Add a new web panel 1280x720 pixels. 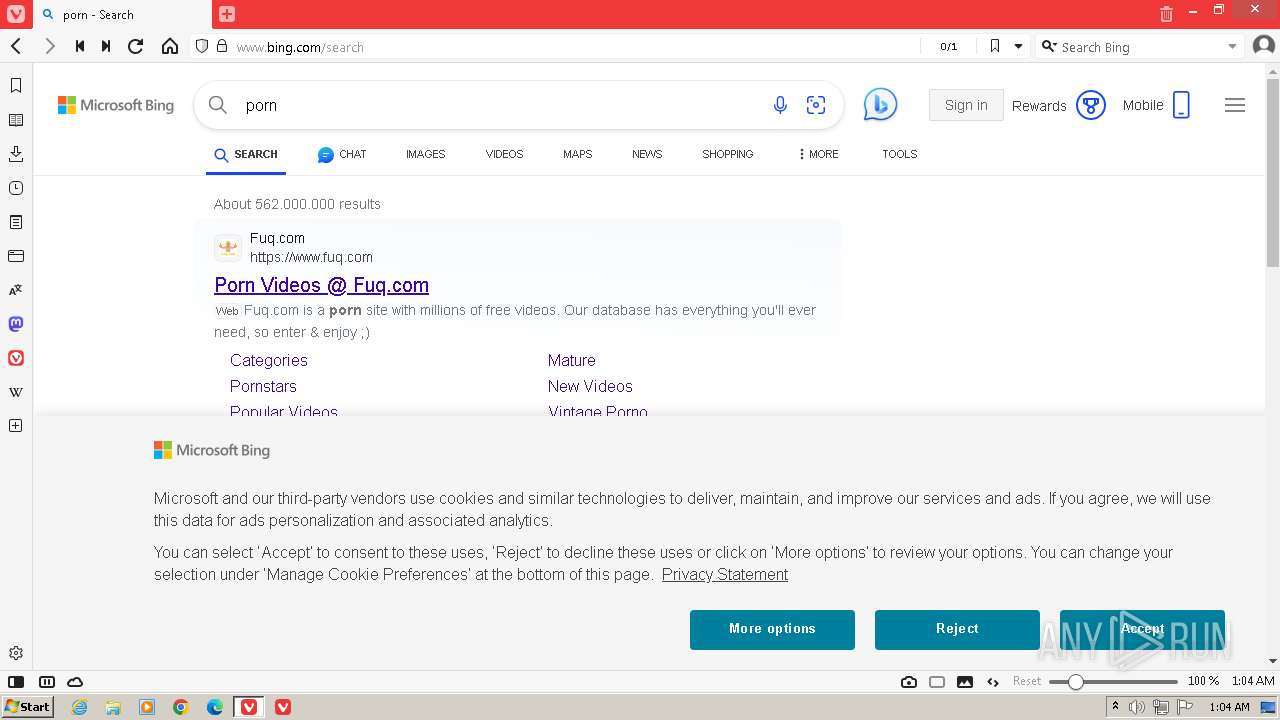click(x=16, y=426)
